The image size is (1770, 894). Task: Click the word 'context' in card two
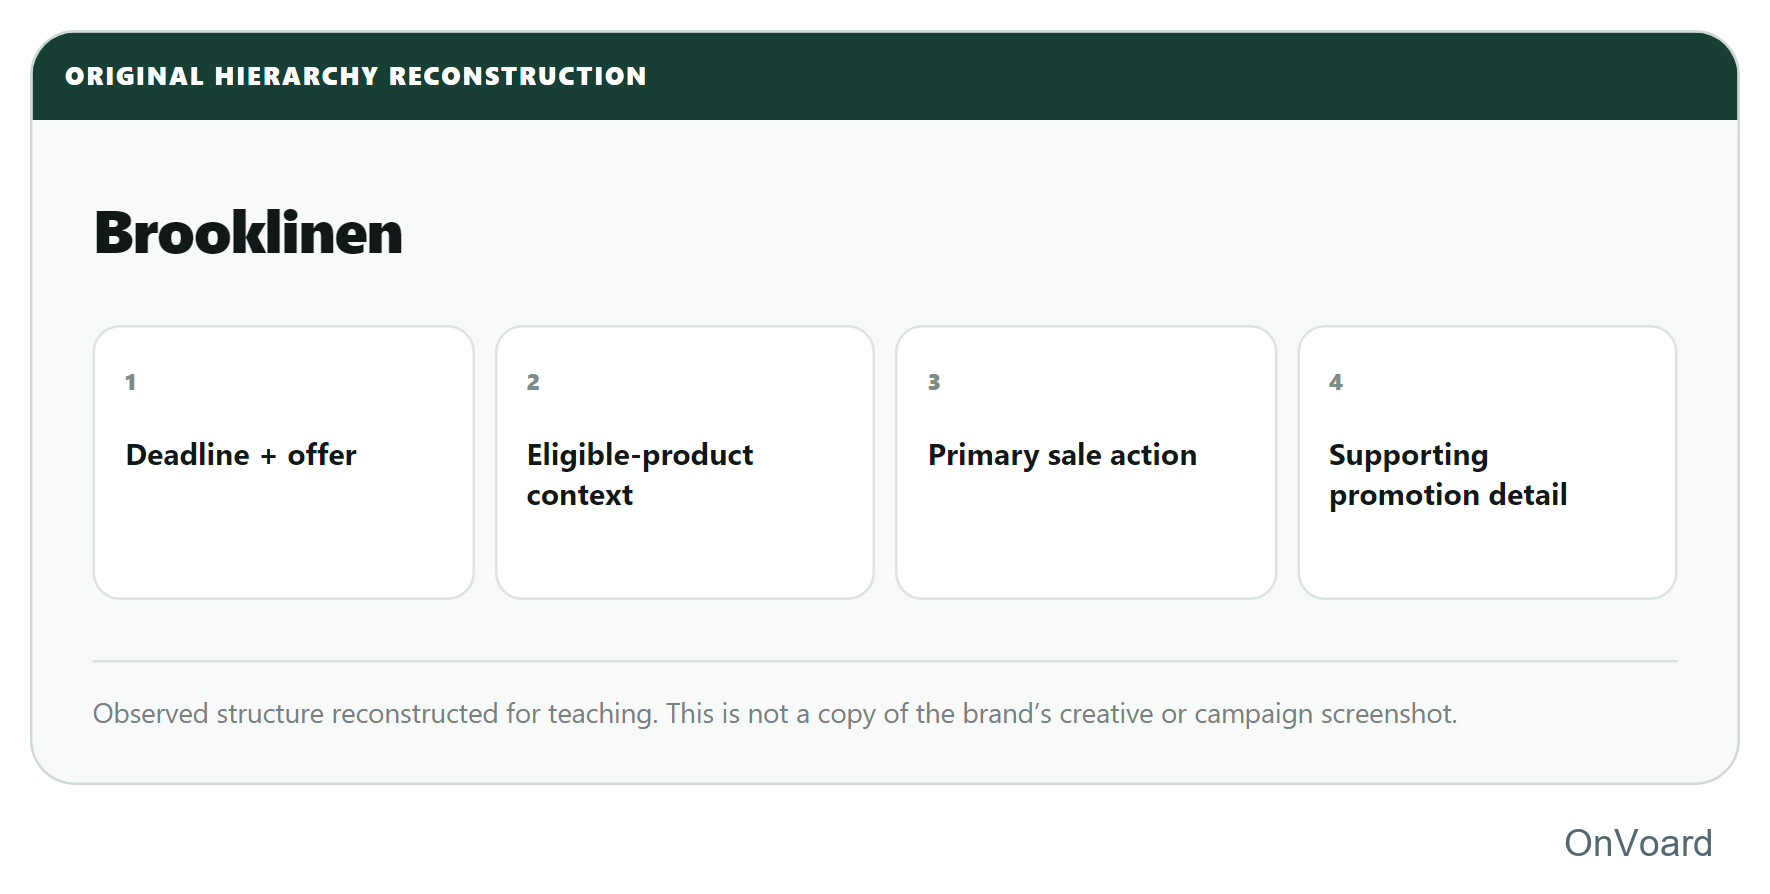[x=580, y=495]
